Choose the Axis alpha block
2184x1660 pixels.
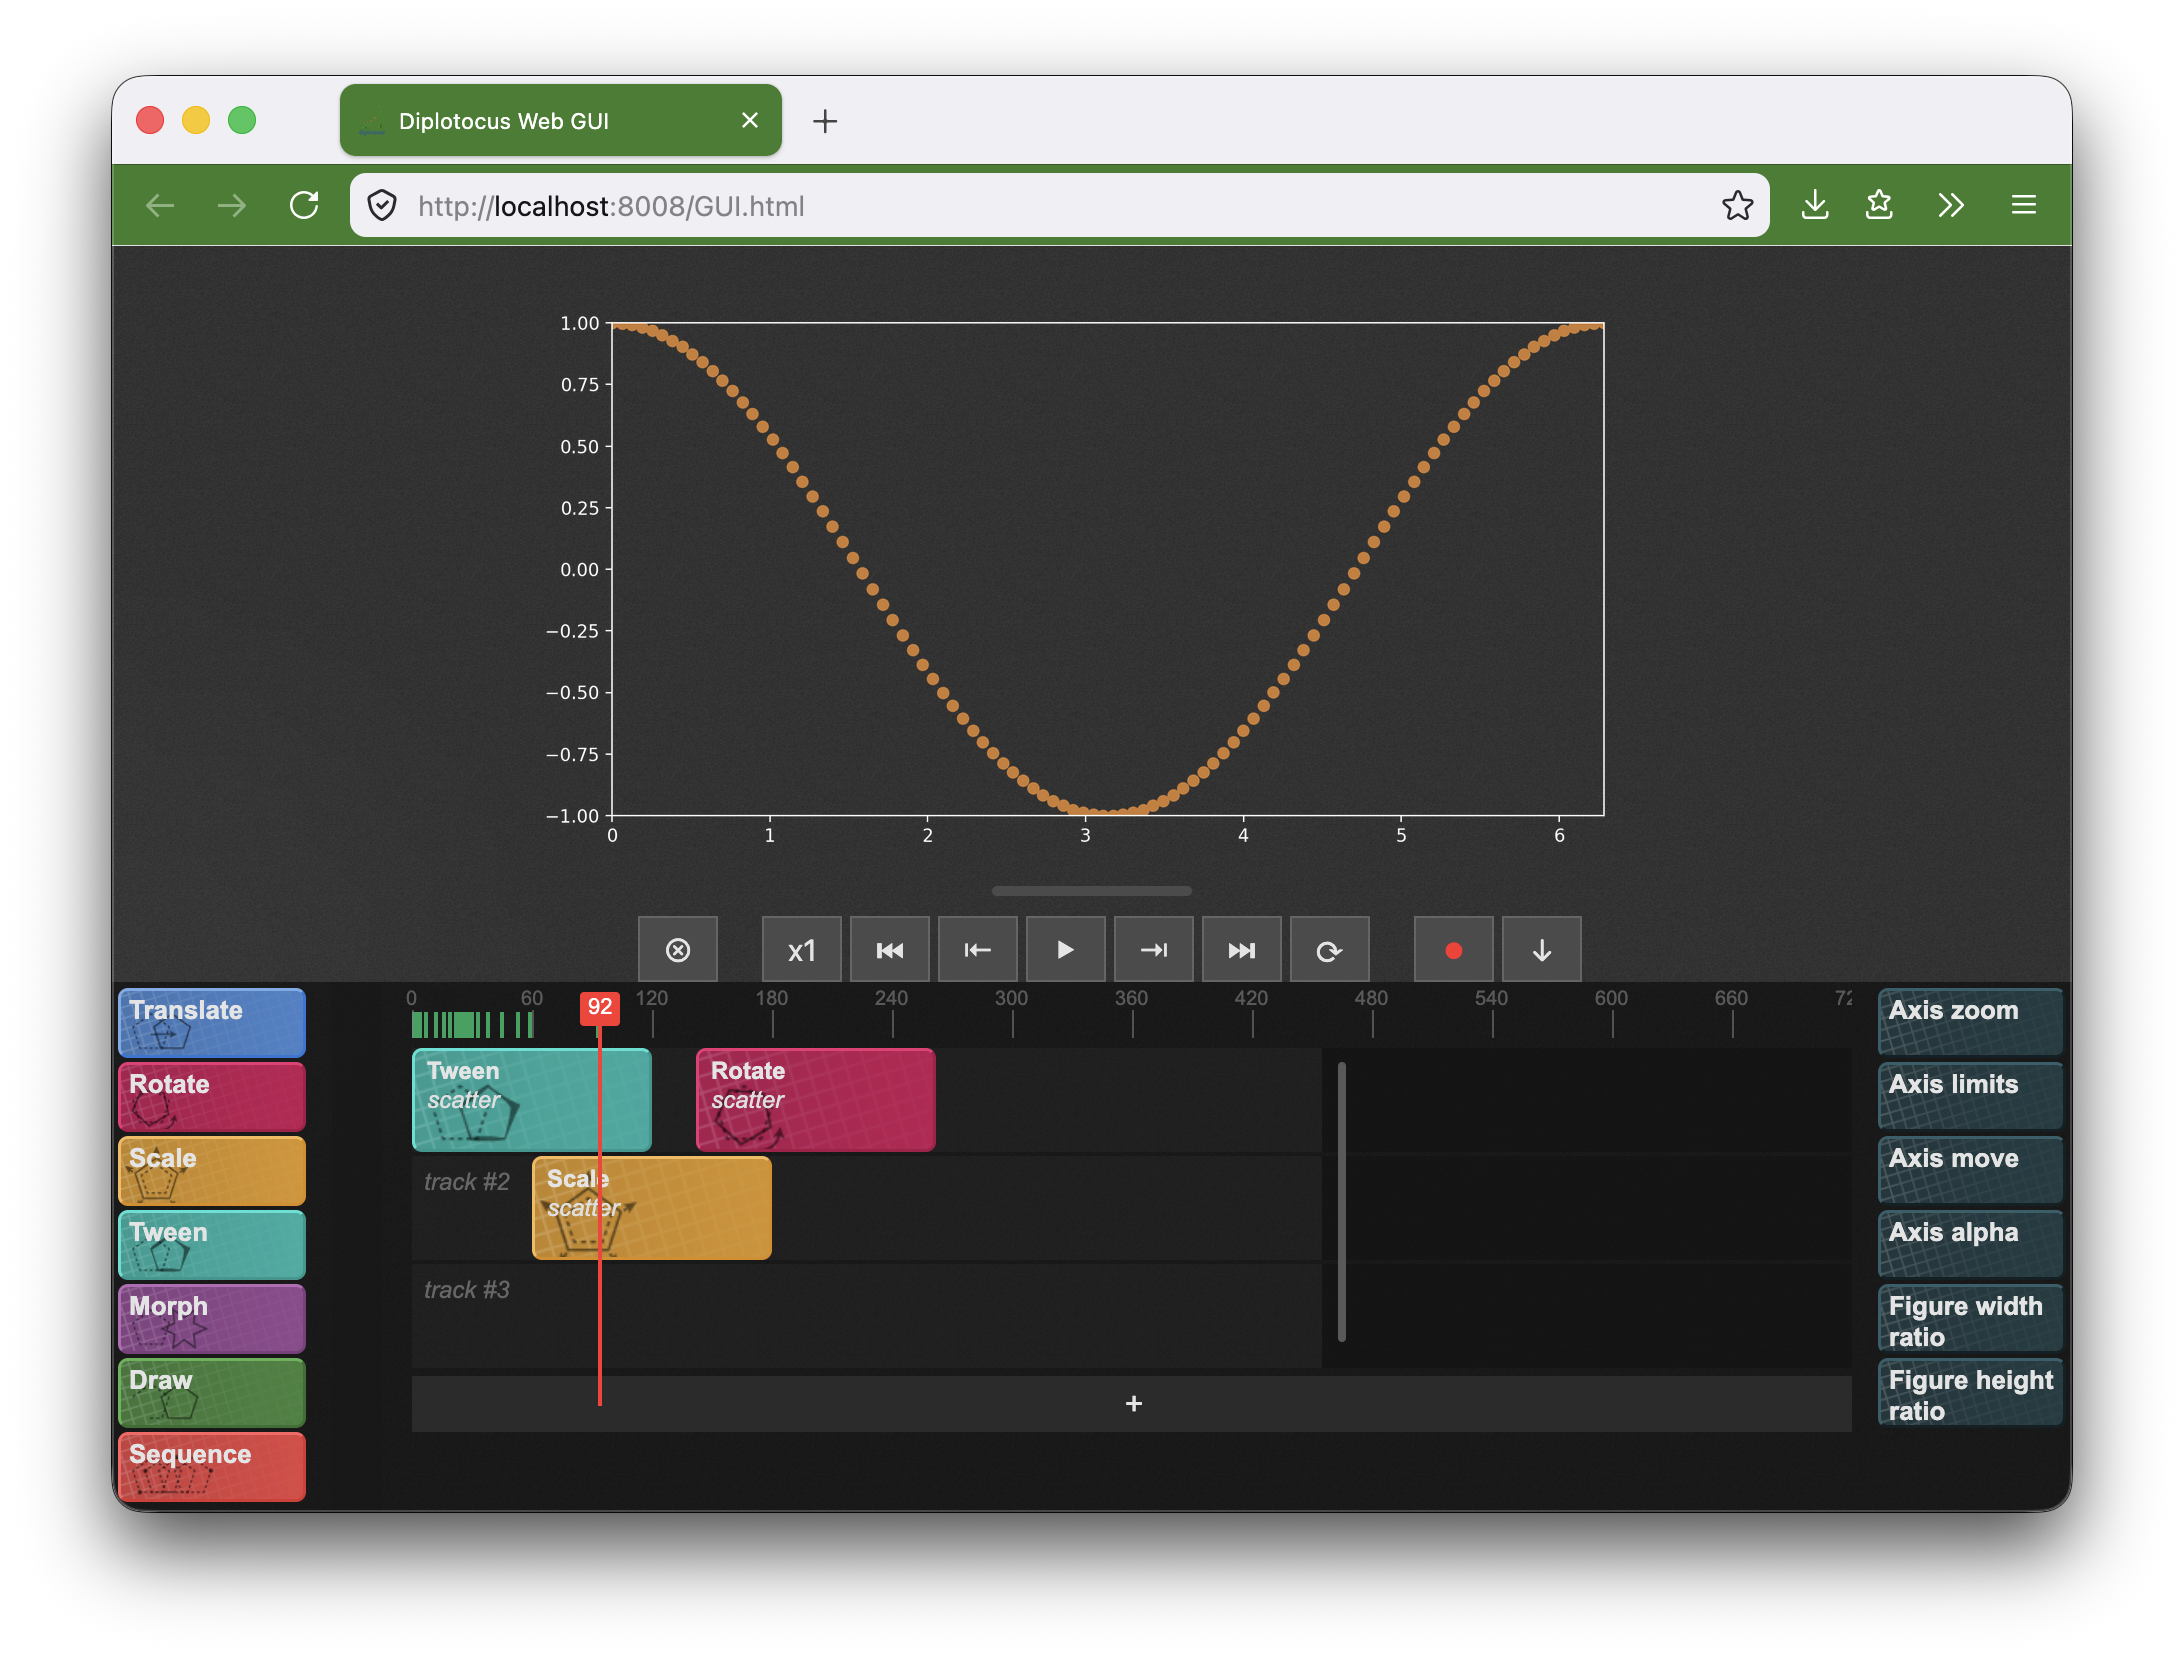click(x=1970, y=1244)
